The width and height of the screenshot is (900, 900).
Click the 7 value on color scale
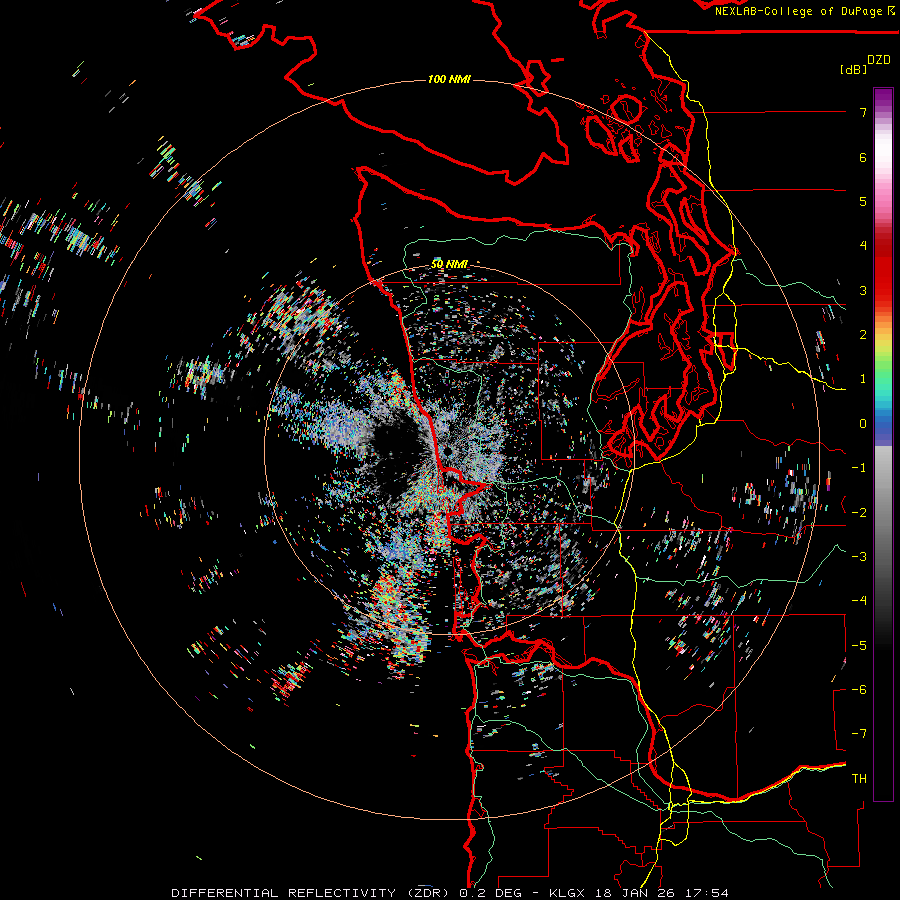pyautogui.click(x=863, y=112)
